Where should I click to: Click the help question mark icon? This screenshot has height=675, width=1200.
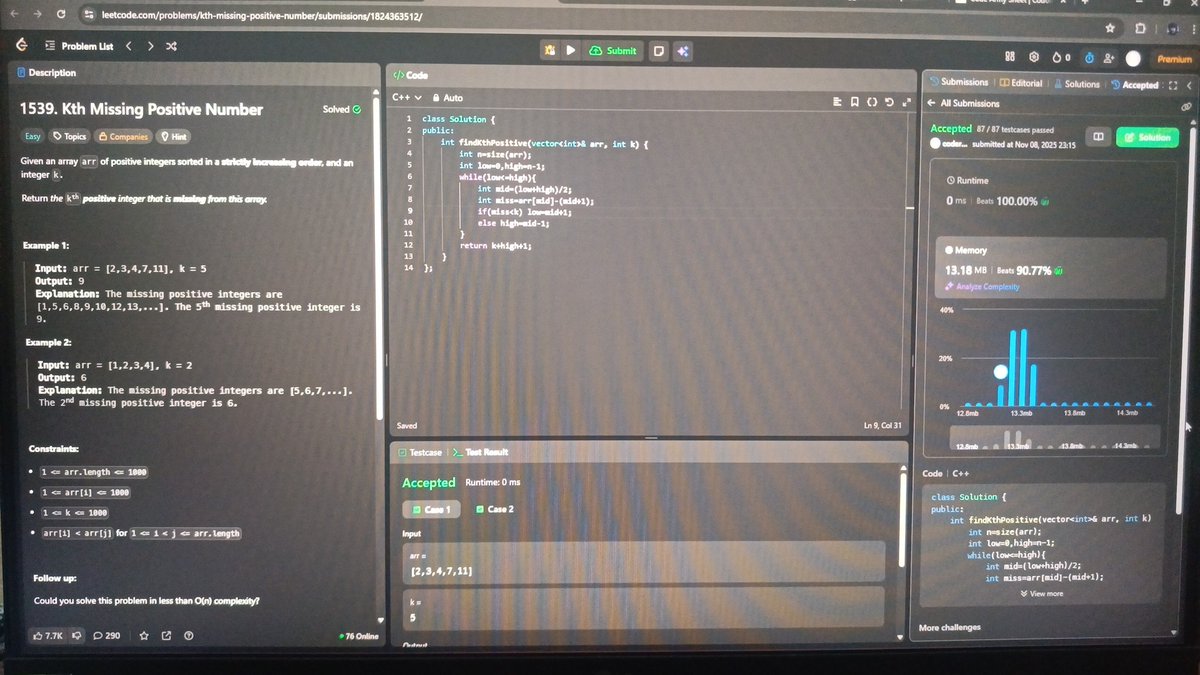coord(188,635)
